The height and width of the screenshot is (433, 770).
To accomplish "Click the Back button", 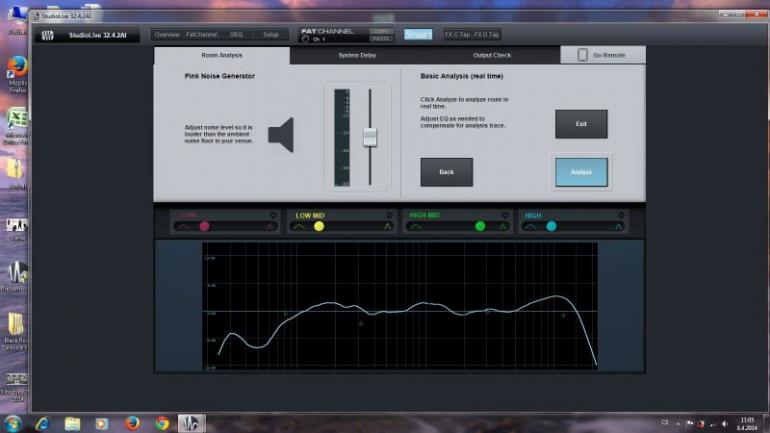I will [x=446, y=172].
